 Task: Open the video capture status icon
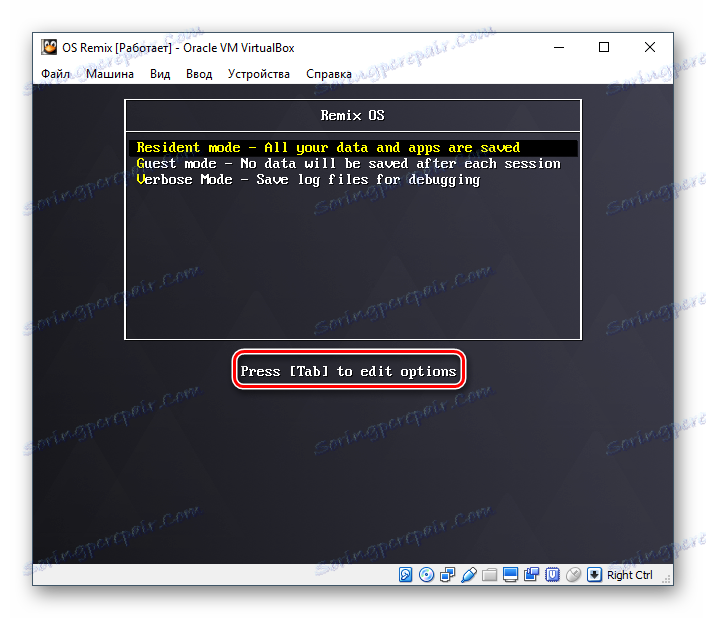(x=531, y=575)
